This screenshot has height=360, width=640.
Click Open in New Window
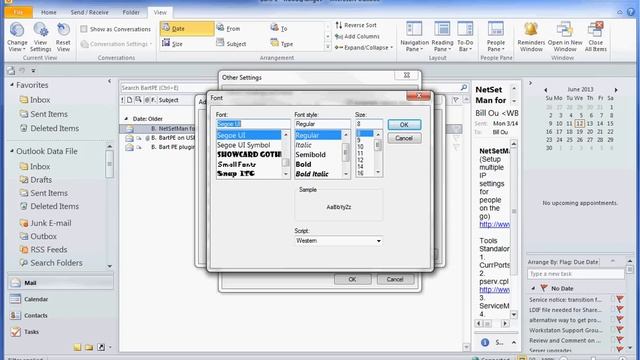565,37
